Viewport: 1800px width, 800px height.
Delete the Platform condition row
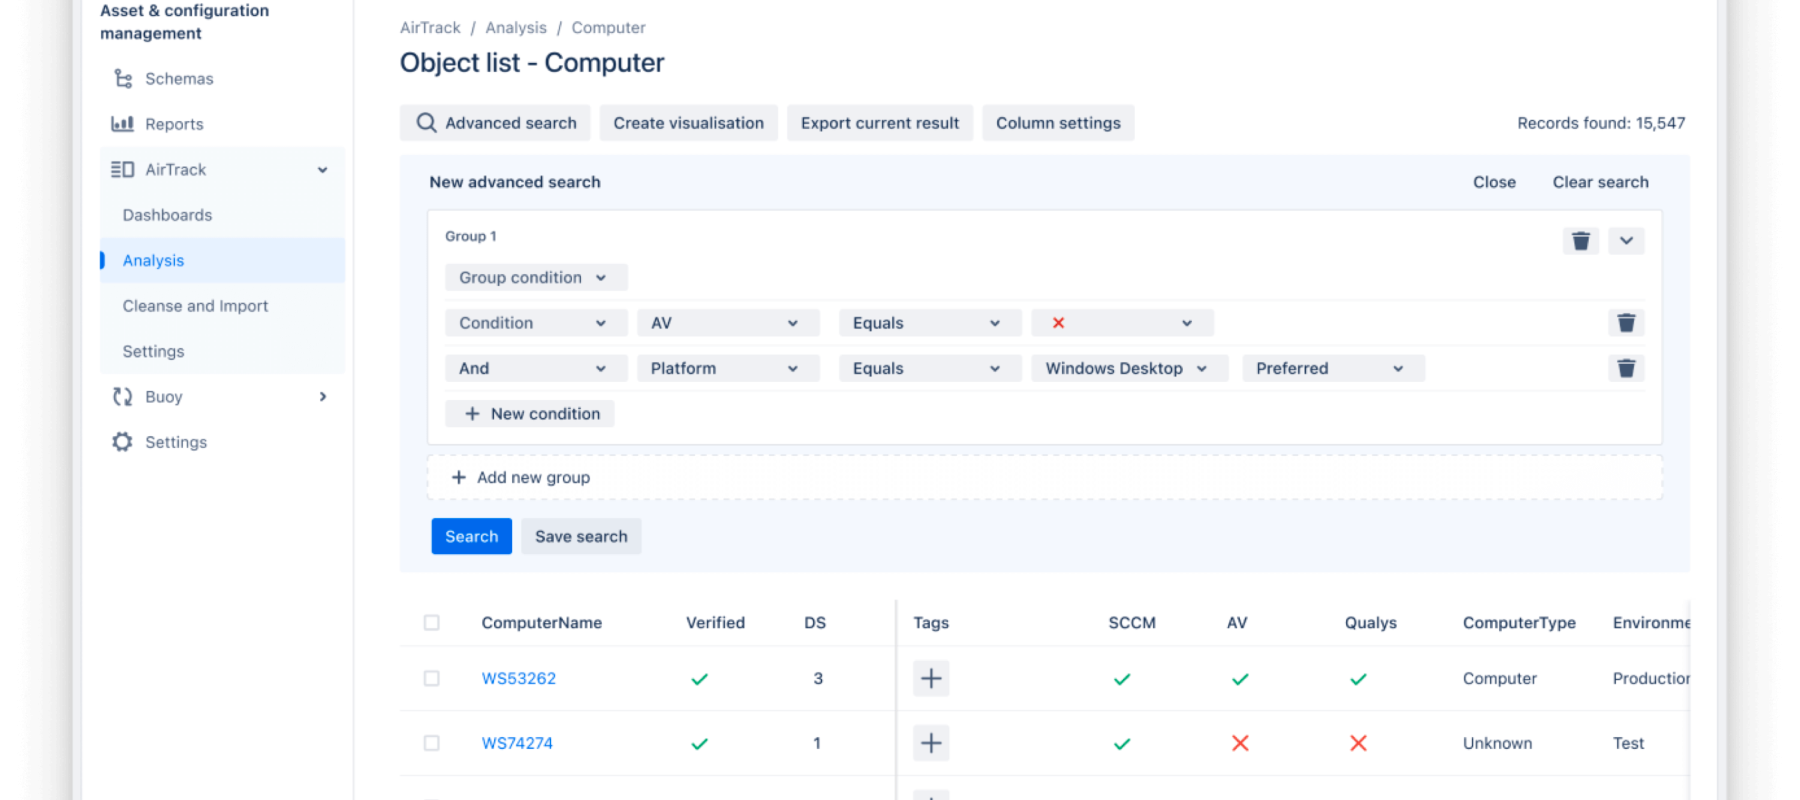1626,368
